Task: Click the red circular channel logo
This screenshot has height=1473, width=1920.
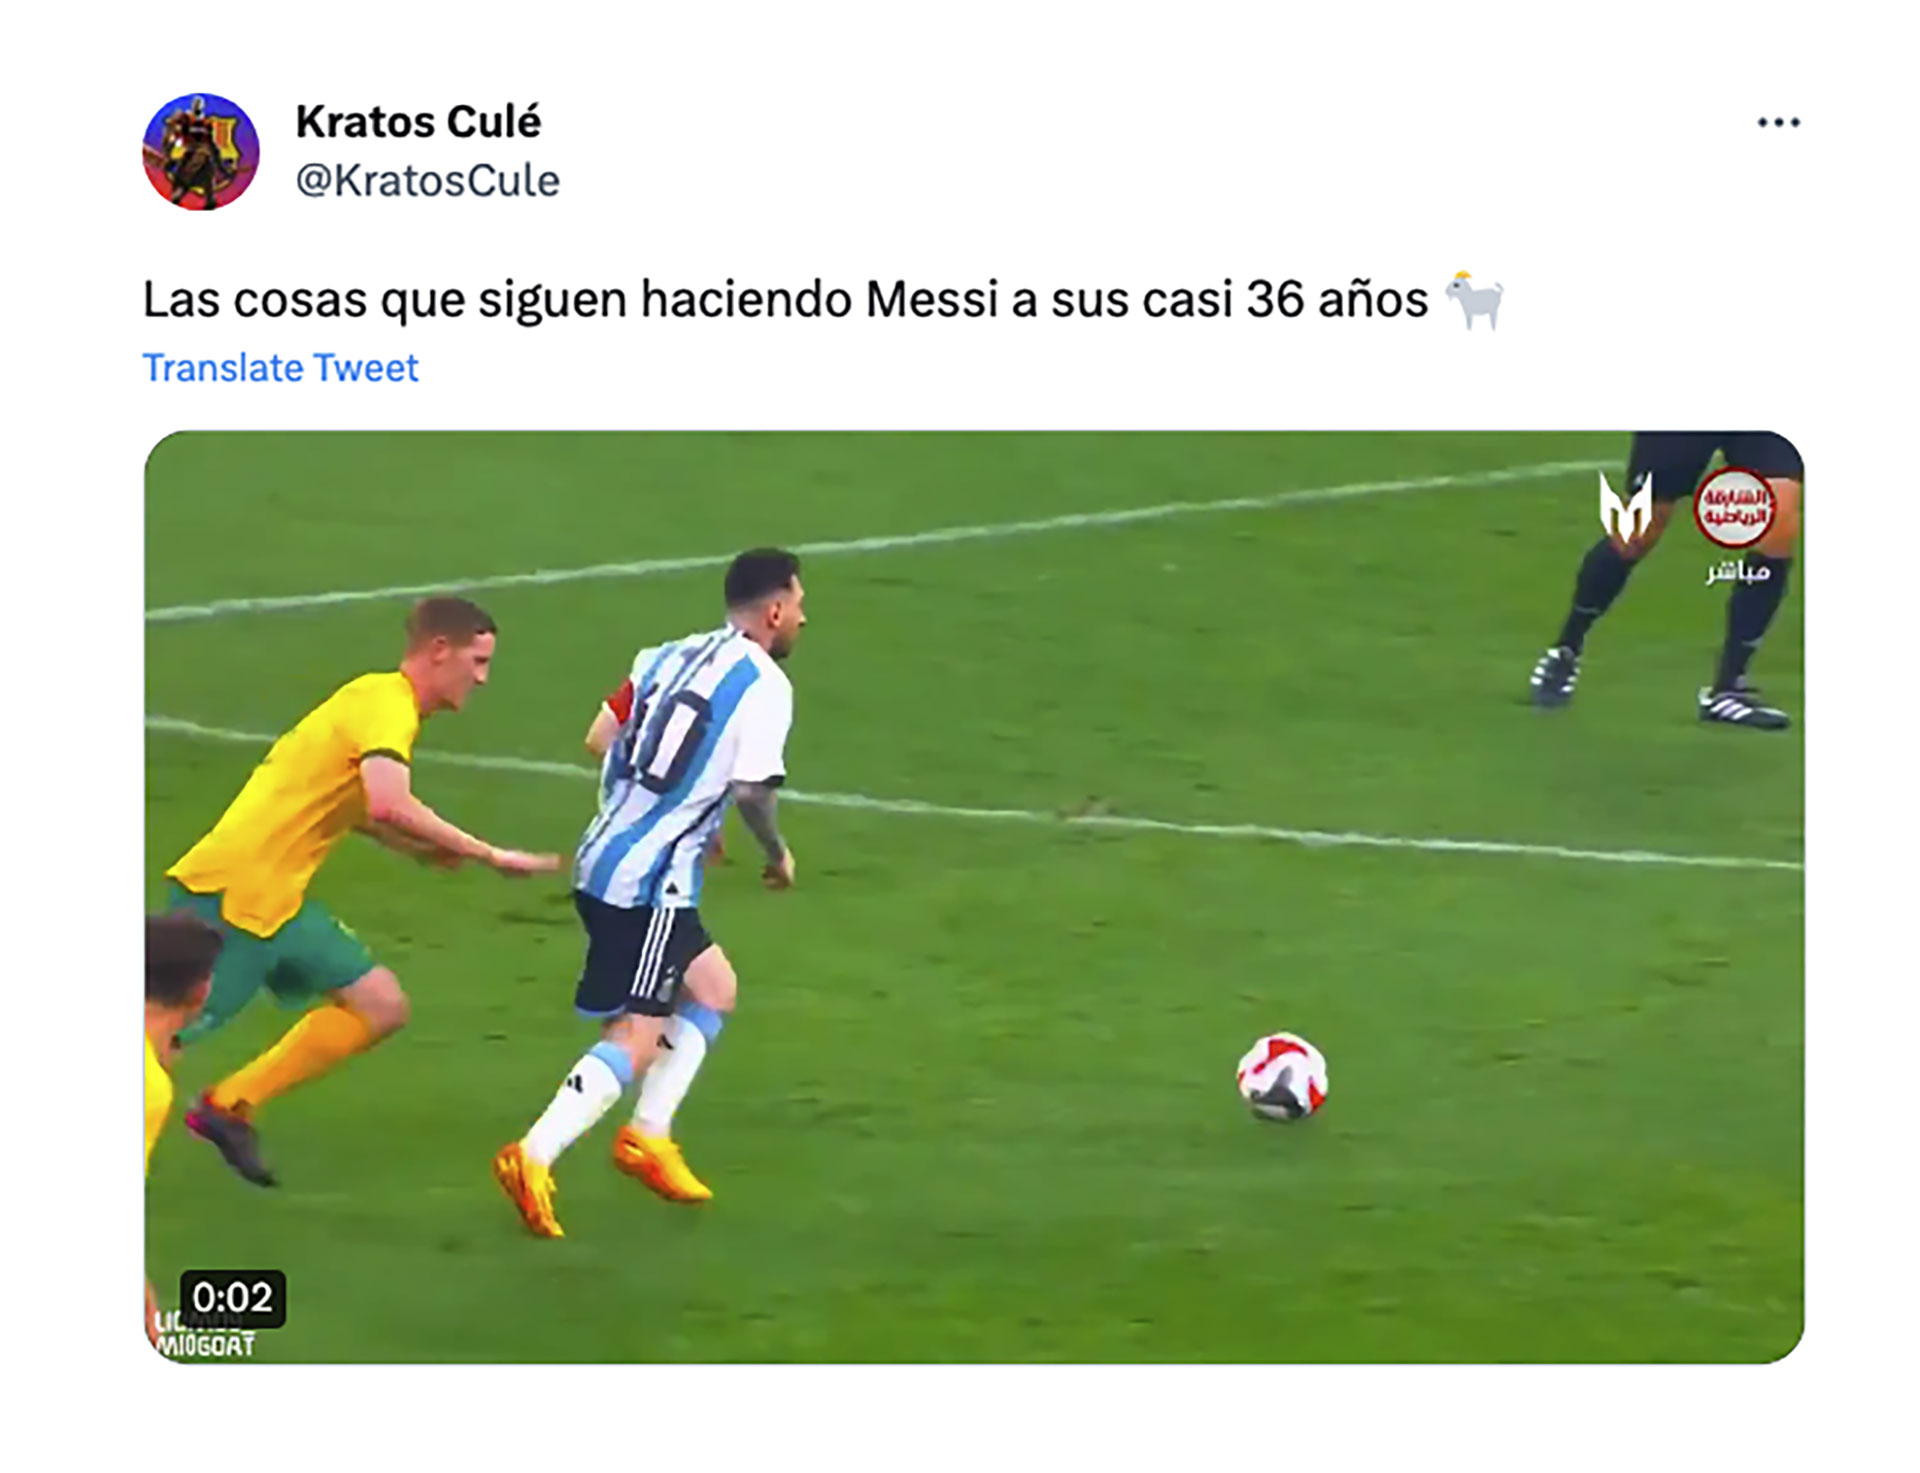Action: pyautogui.click(x=1734, y=507)
